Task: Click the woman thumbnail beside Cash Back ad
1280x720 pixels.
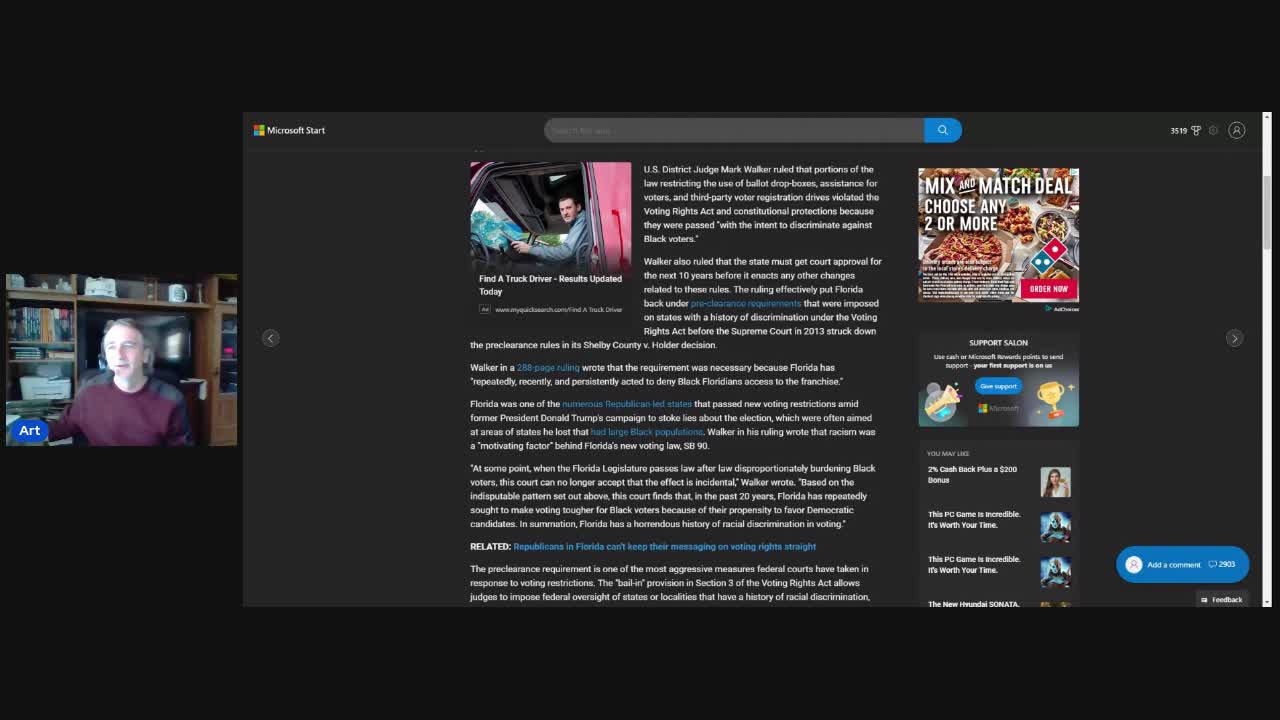Action: 1055,482
